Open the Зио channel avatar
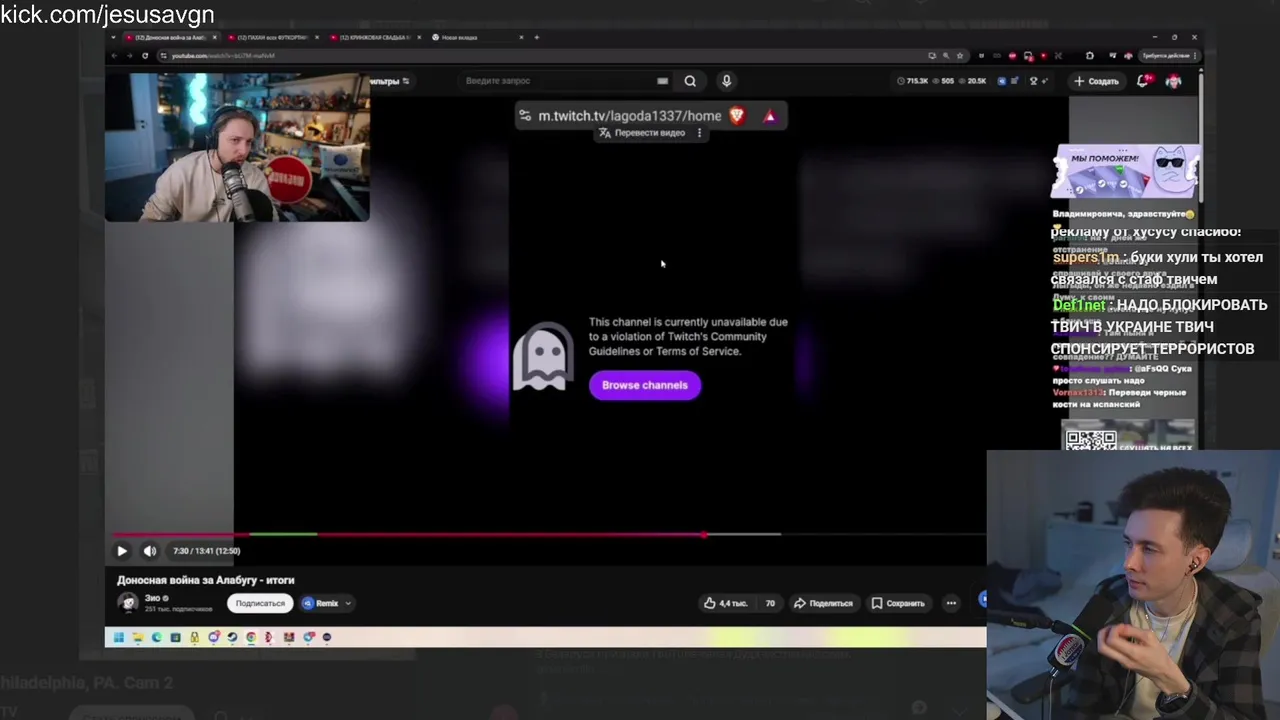Image resolution: width=1280 pixels, height=720 pixels. click(x=128, y=602)
